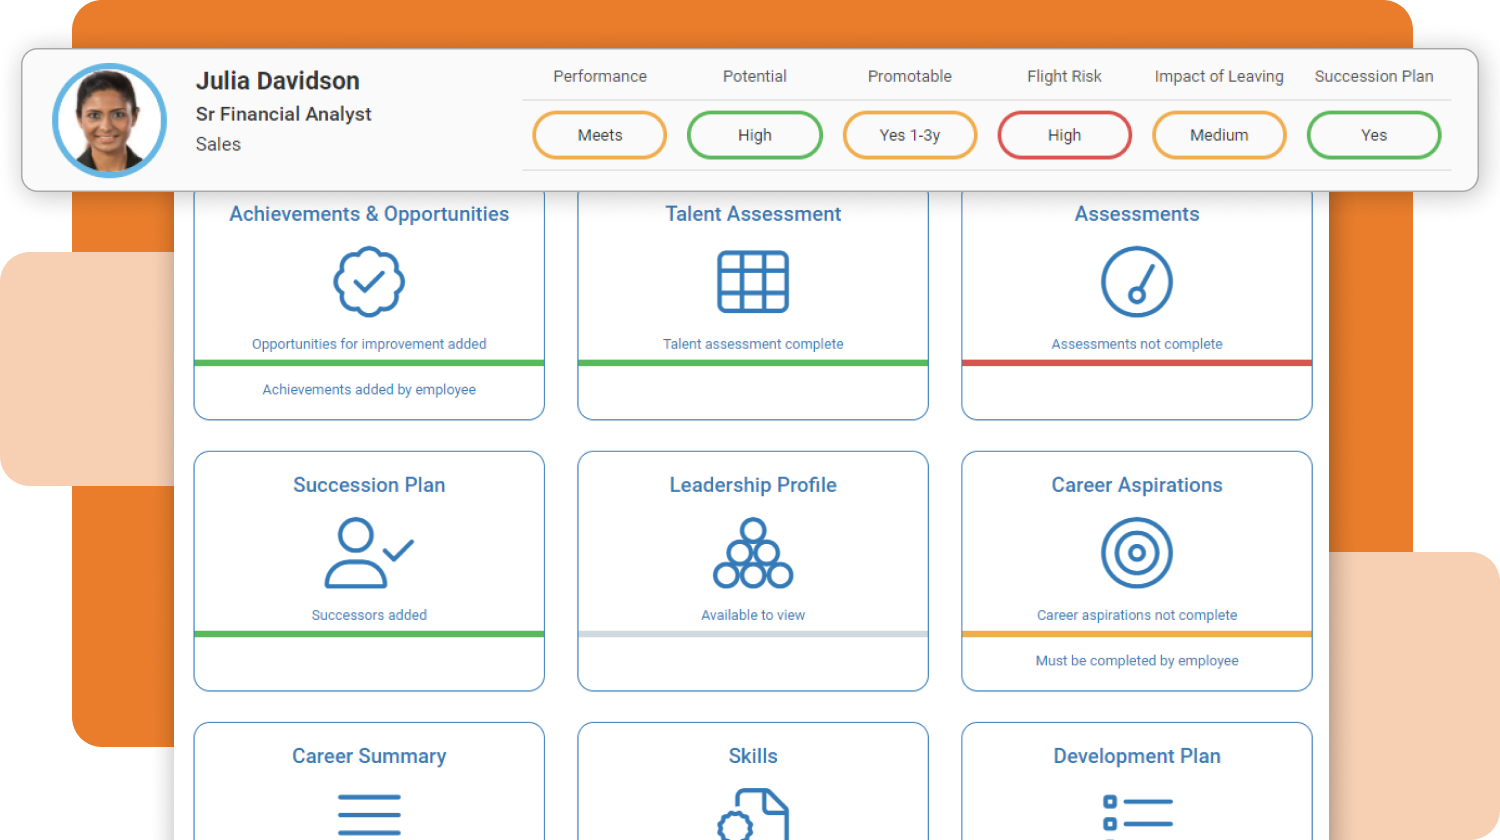Click 'Must be completed by employee' note
The width and height of the screenshot is (1500, 840).
(x=1136, y=661)
